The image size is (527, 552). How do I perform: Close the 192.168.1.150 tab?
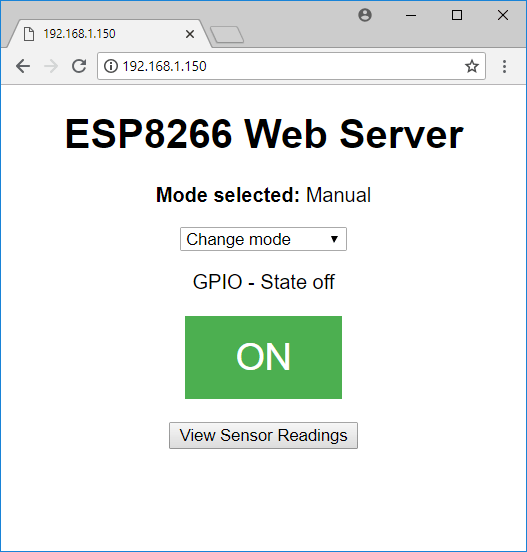click(x=190, y=34)
